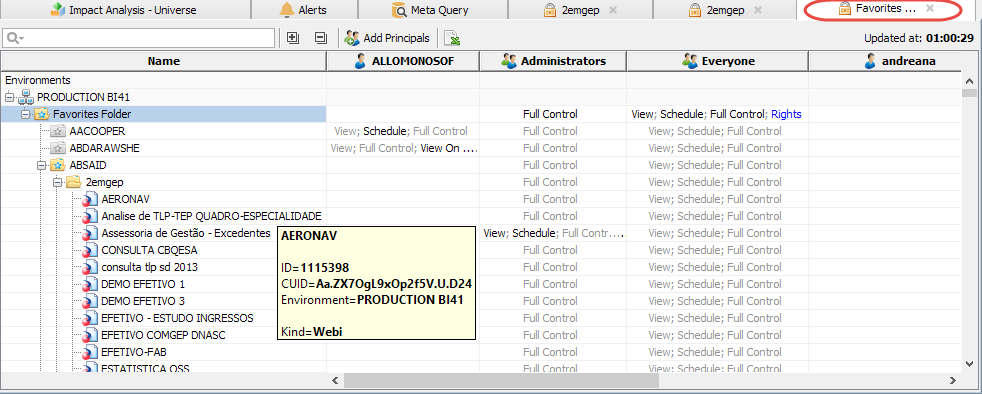
Task: Click AACOOPER's ALLOMONOSOF rights cell
Action: tap(403, 131)
